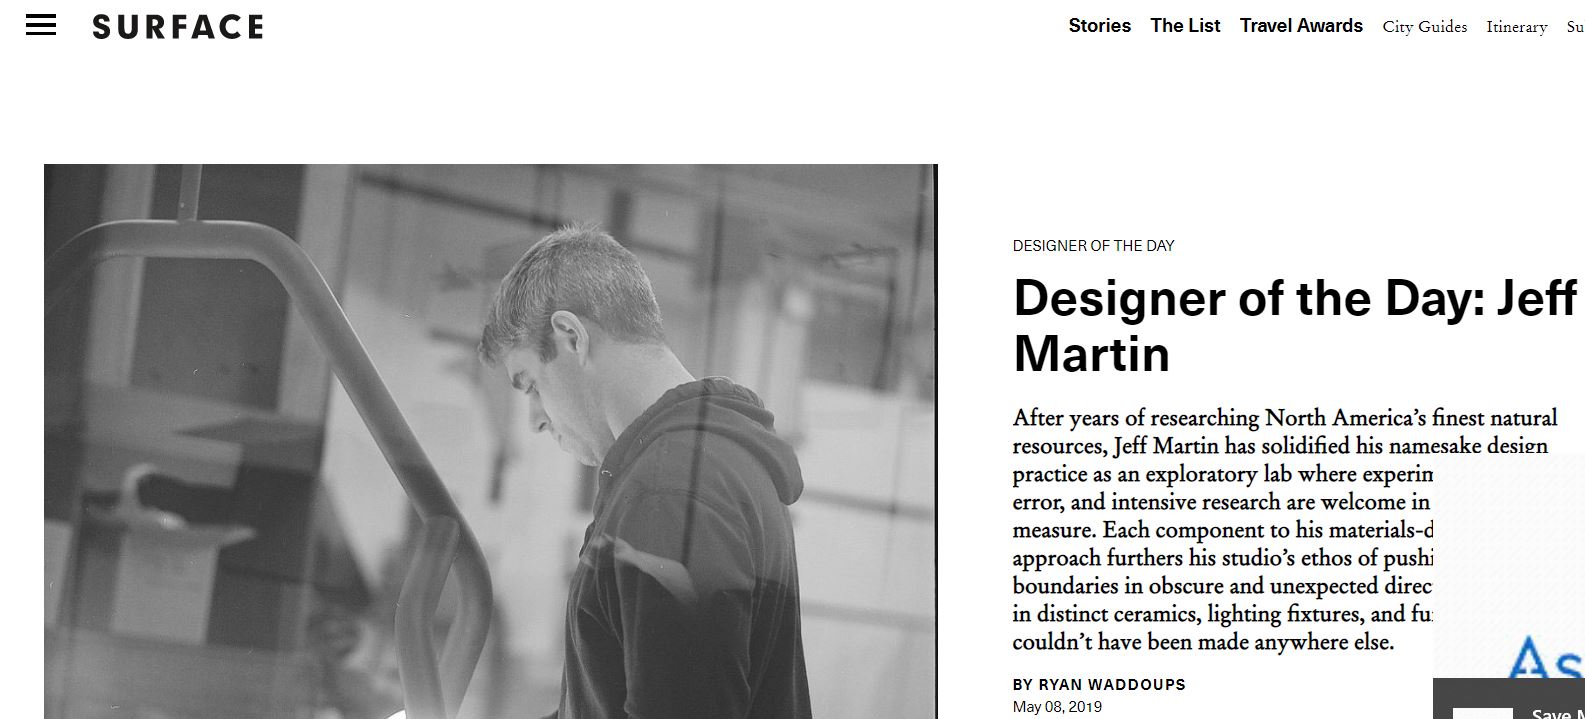The height and width of the screenshot is (719, 1585).
Task: Click the Save button in dark bar
Action: pos(1558,713)
